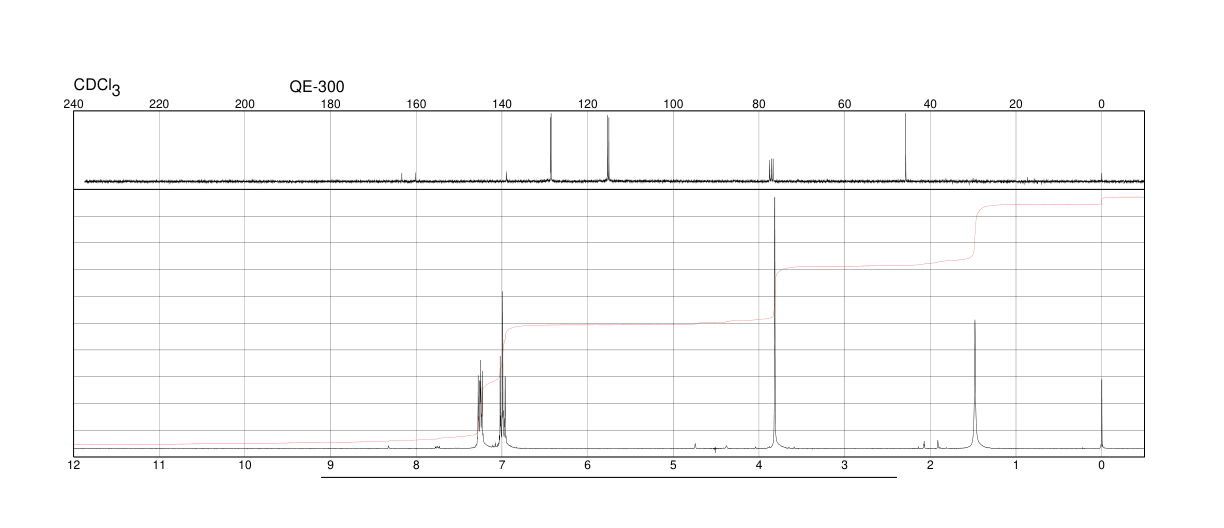
Task: Click the red integration step near 1.5 ppm
Action: click(x=975, y=232)
